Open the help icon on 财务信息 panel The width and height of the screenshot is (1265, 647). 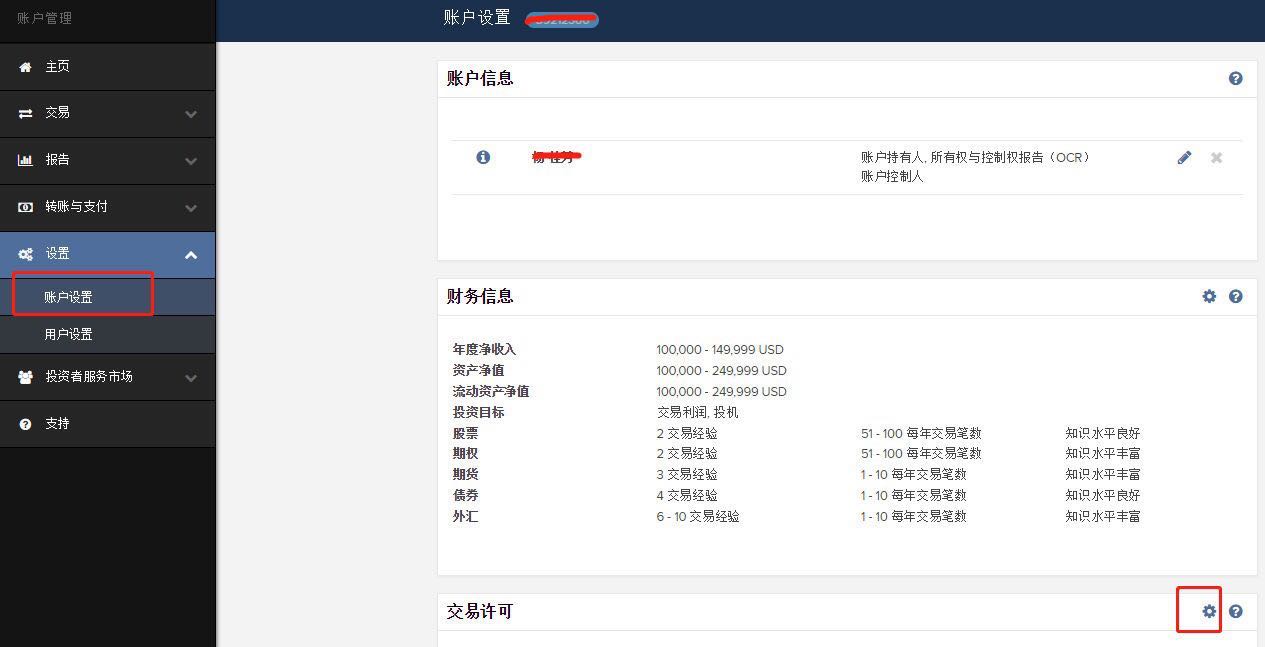(1236, 296)
